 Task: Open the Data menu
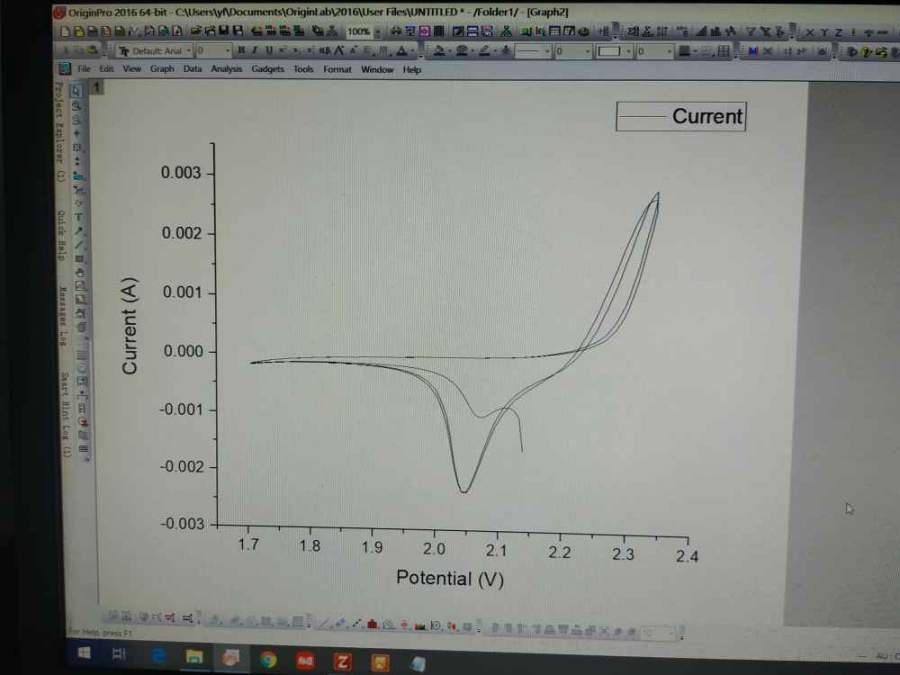(x=192, y=69)
